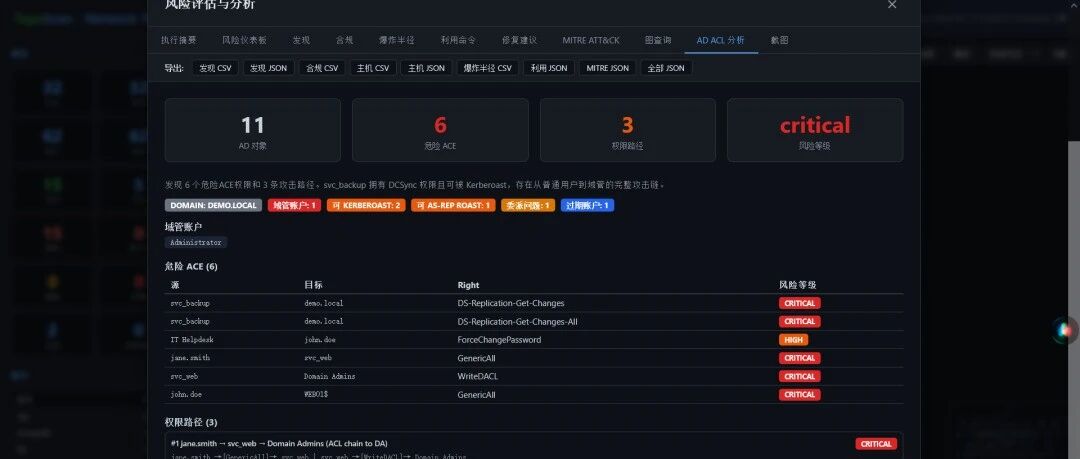Click the 可 AS-REP ROAST: 1 badge

pos(453,205)
